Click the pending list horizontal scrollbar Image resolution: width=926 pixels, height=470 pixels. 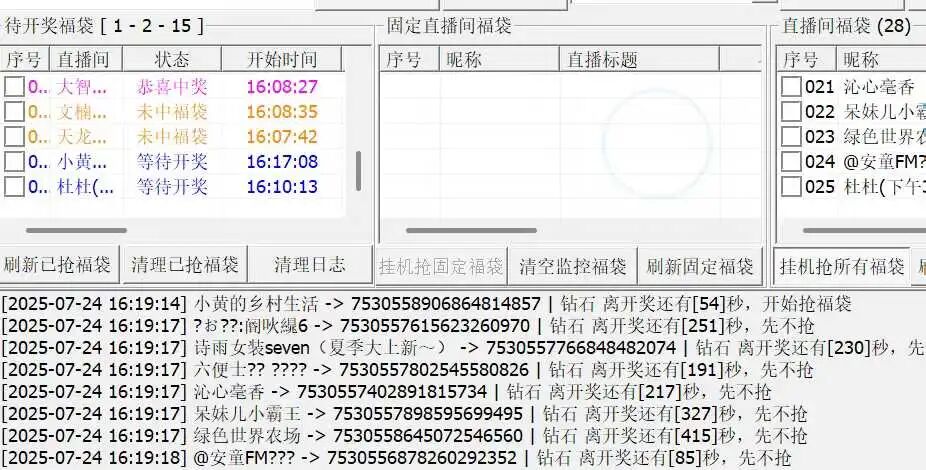point(76,230)
